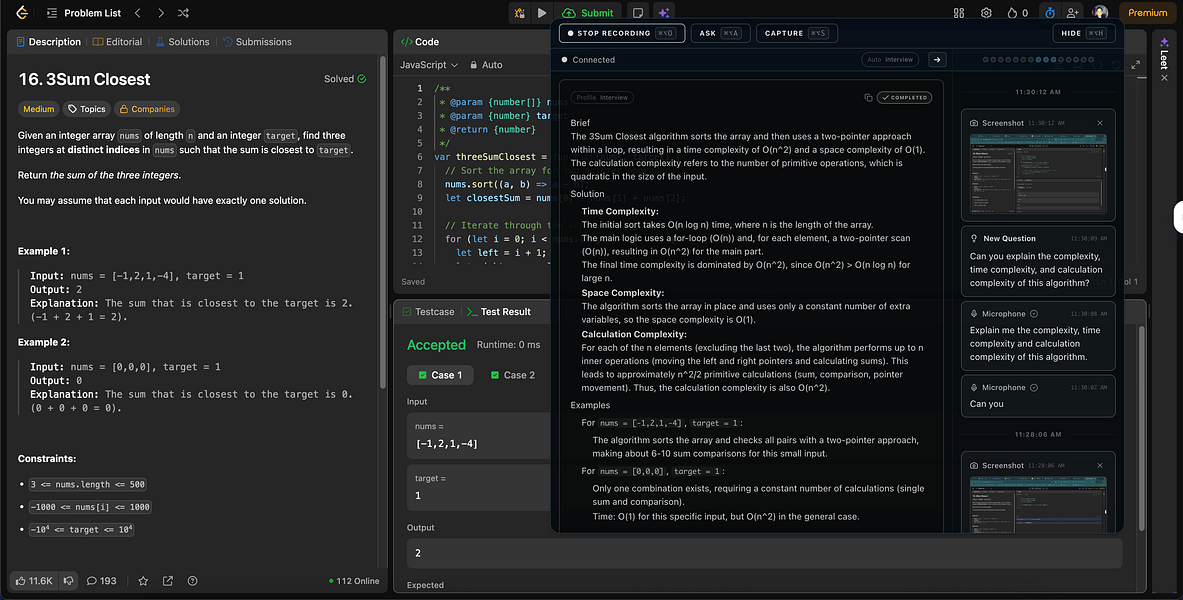
Task: Open the layout grid icon
Action: click(959, 13)
